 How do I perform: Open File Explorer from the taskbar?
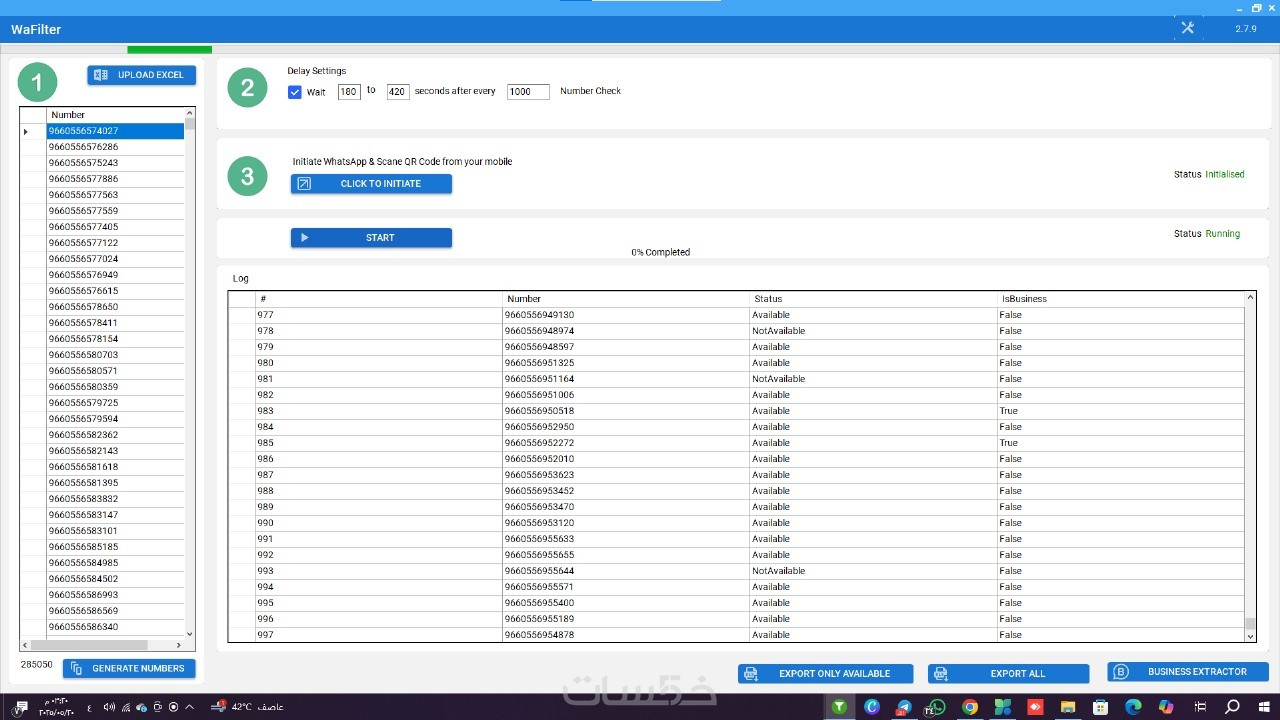click(1068, 707)
